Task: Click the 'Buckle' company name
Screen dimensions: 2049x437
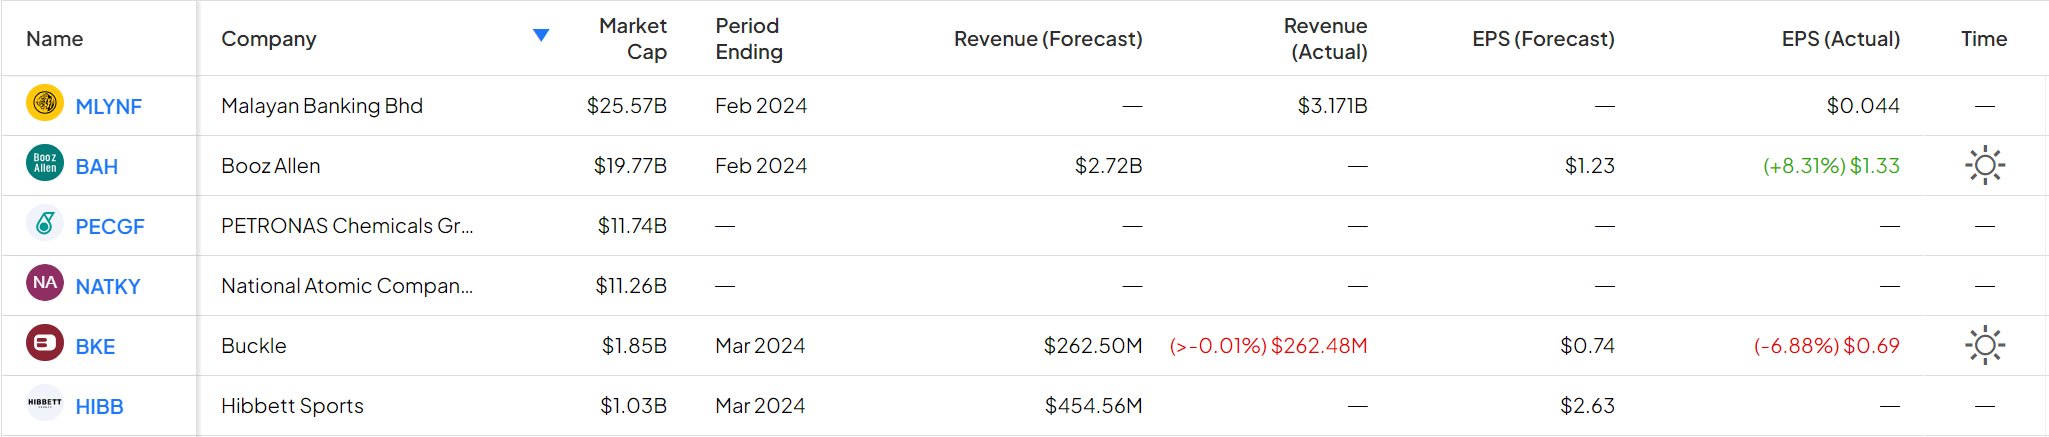Action: click(x=254, y=346)
